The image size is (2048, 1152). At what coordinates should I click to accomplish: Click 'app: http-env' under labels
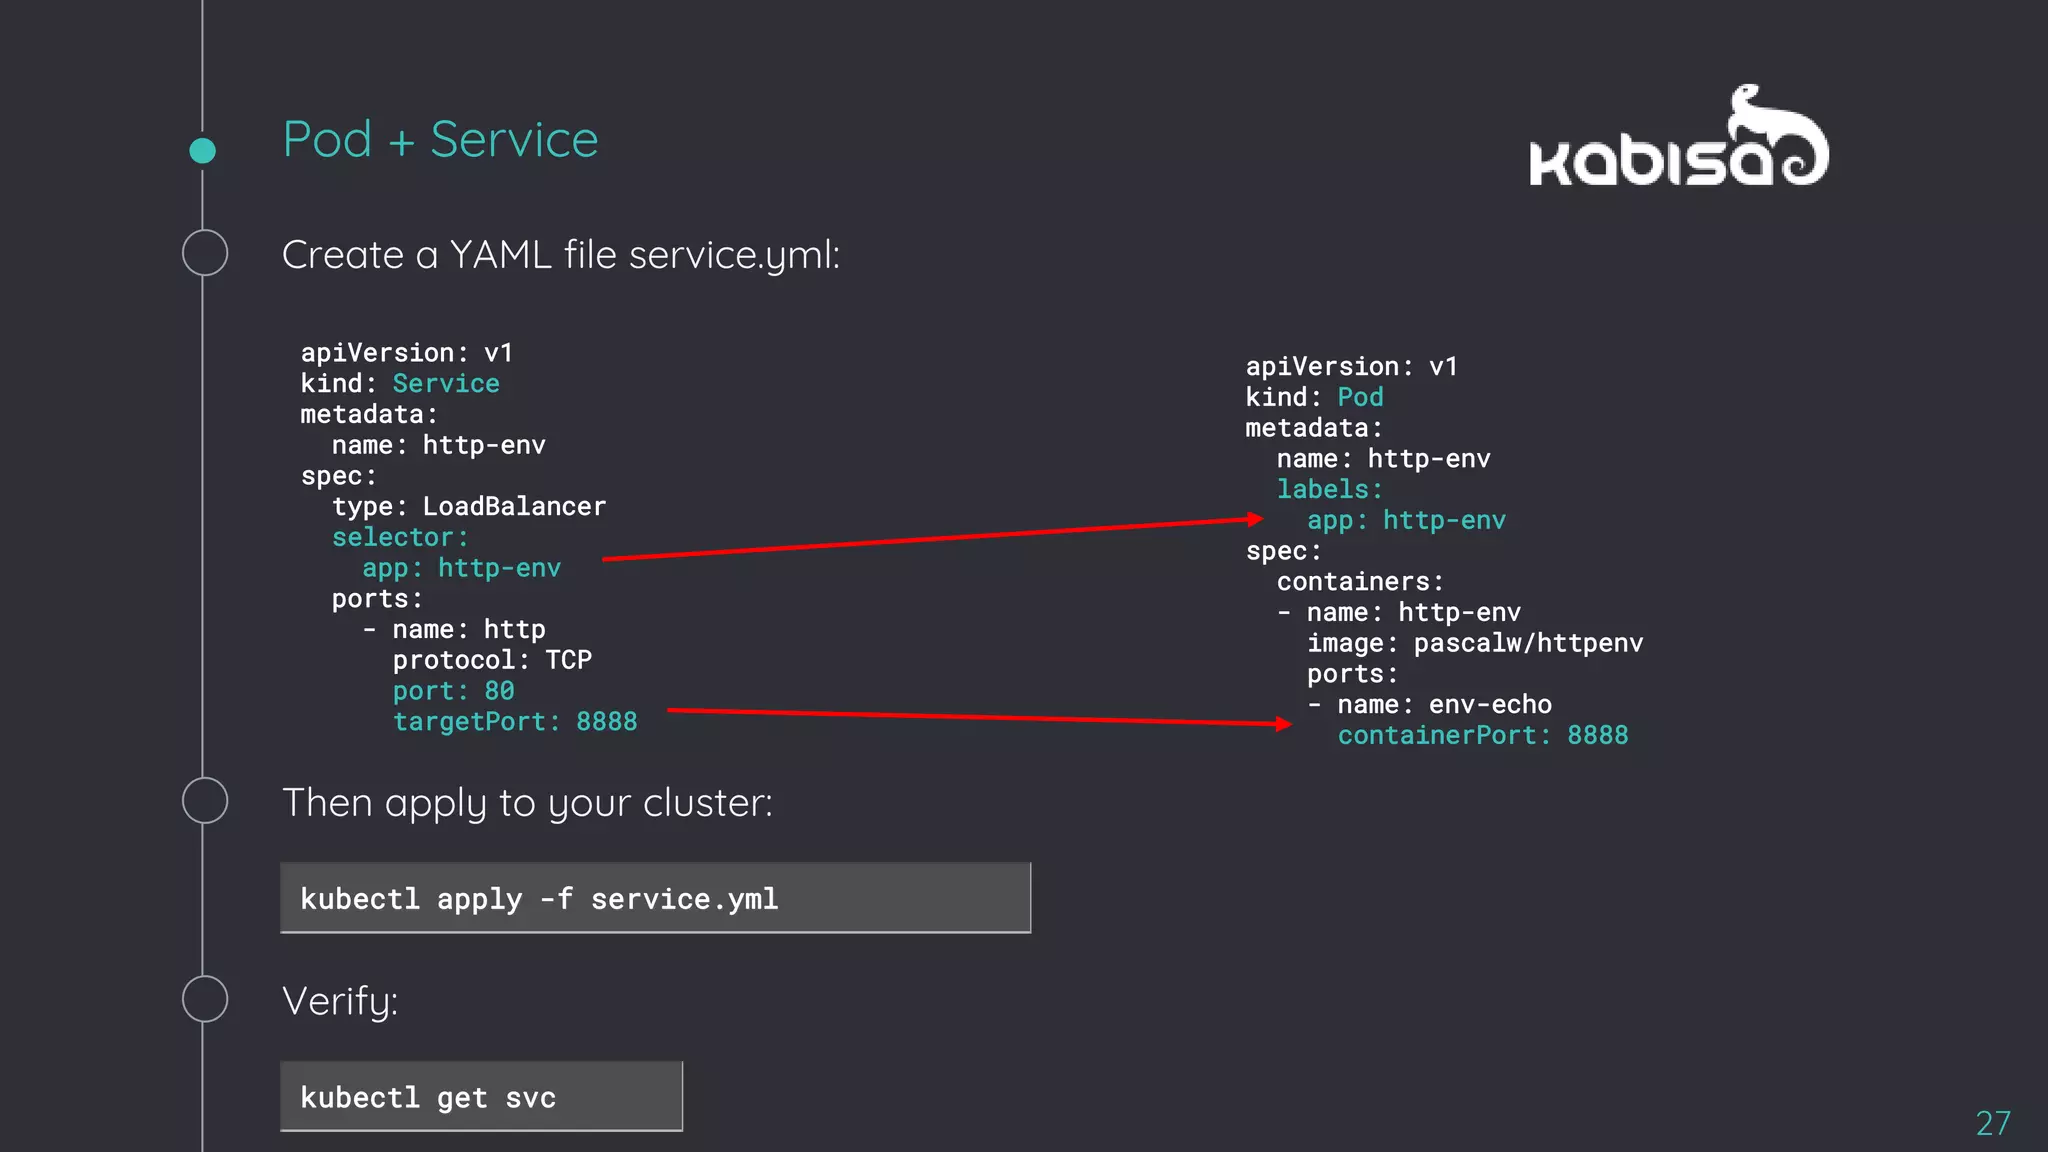pyautogui.click(x=1406, y=520)
